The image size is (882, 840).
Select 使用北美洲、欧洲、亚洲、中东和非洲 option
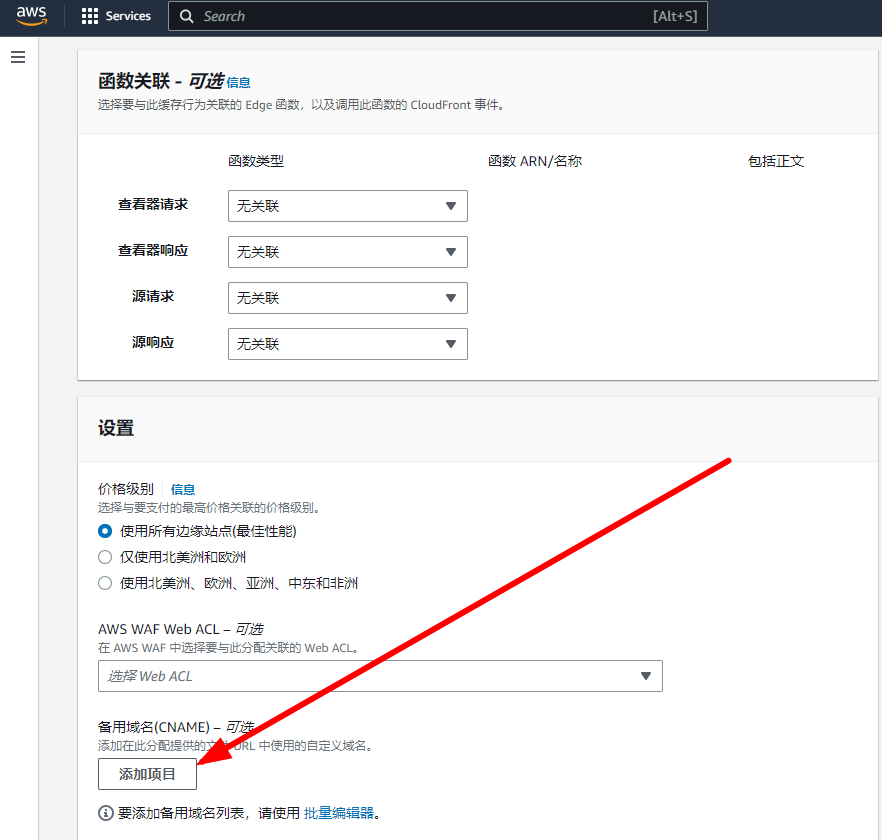pyautogui.click(x=104, y=582)
